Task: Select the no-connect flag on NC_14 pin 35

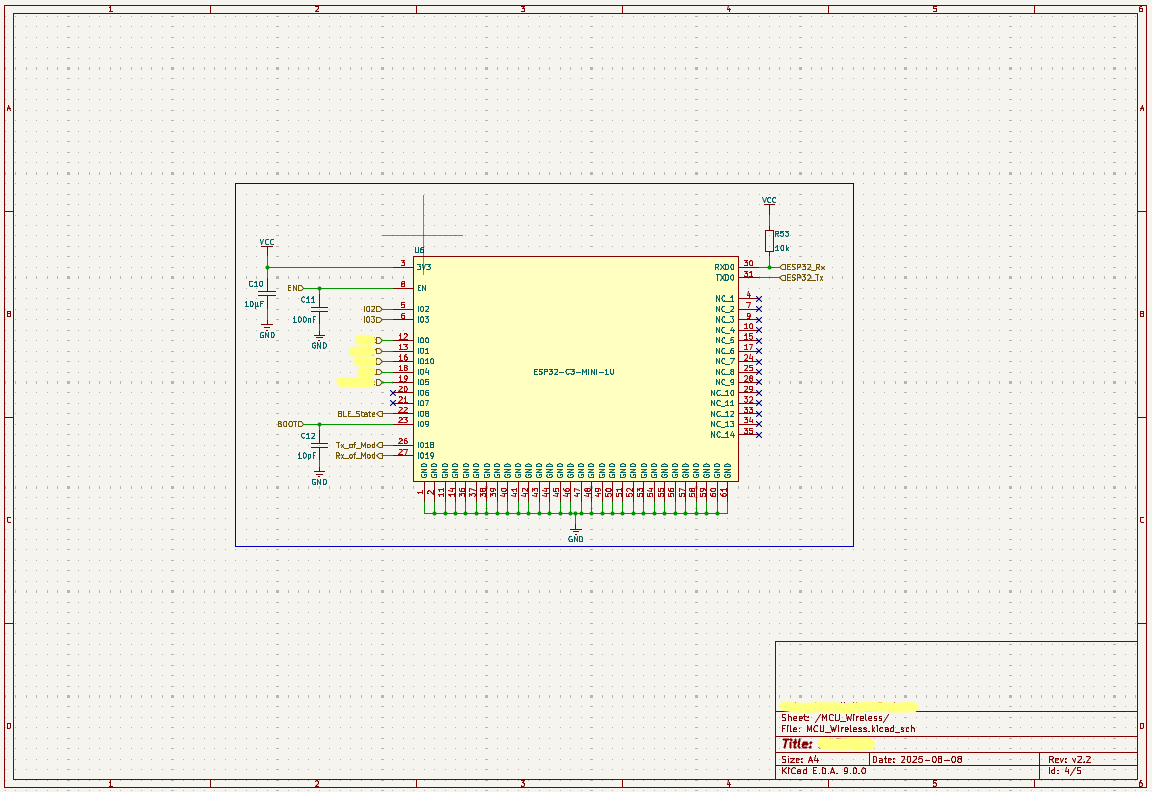Action: [x=759, y=435]
